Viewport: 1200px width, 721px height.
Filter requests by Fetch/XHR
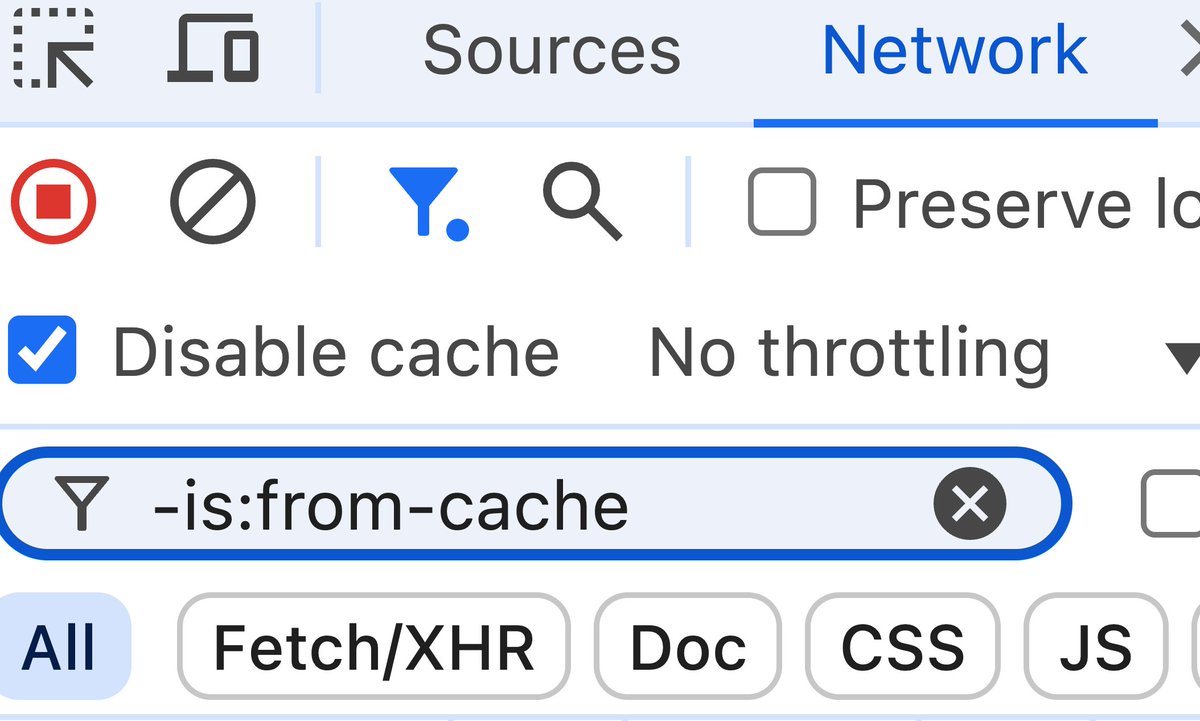(x=374, y=647)
